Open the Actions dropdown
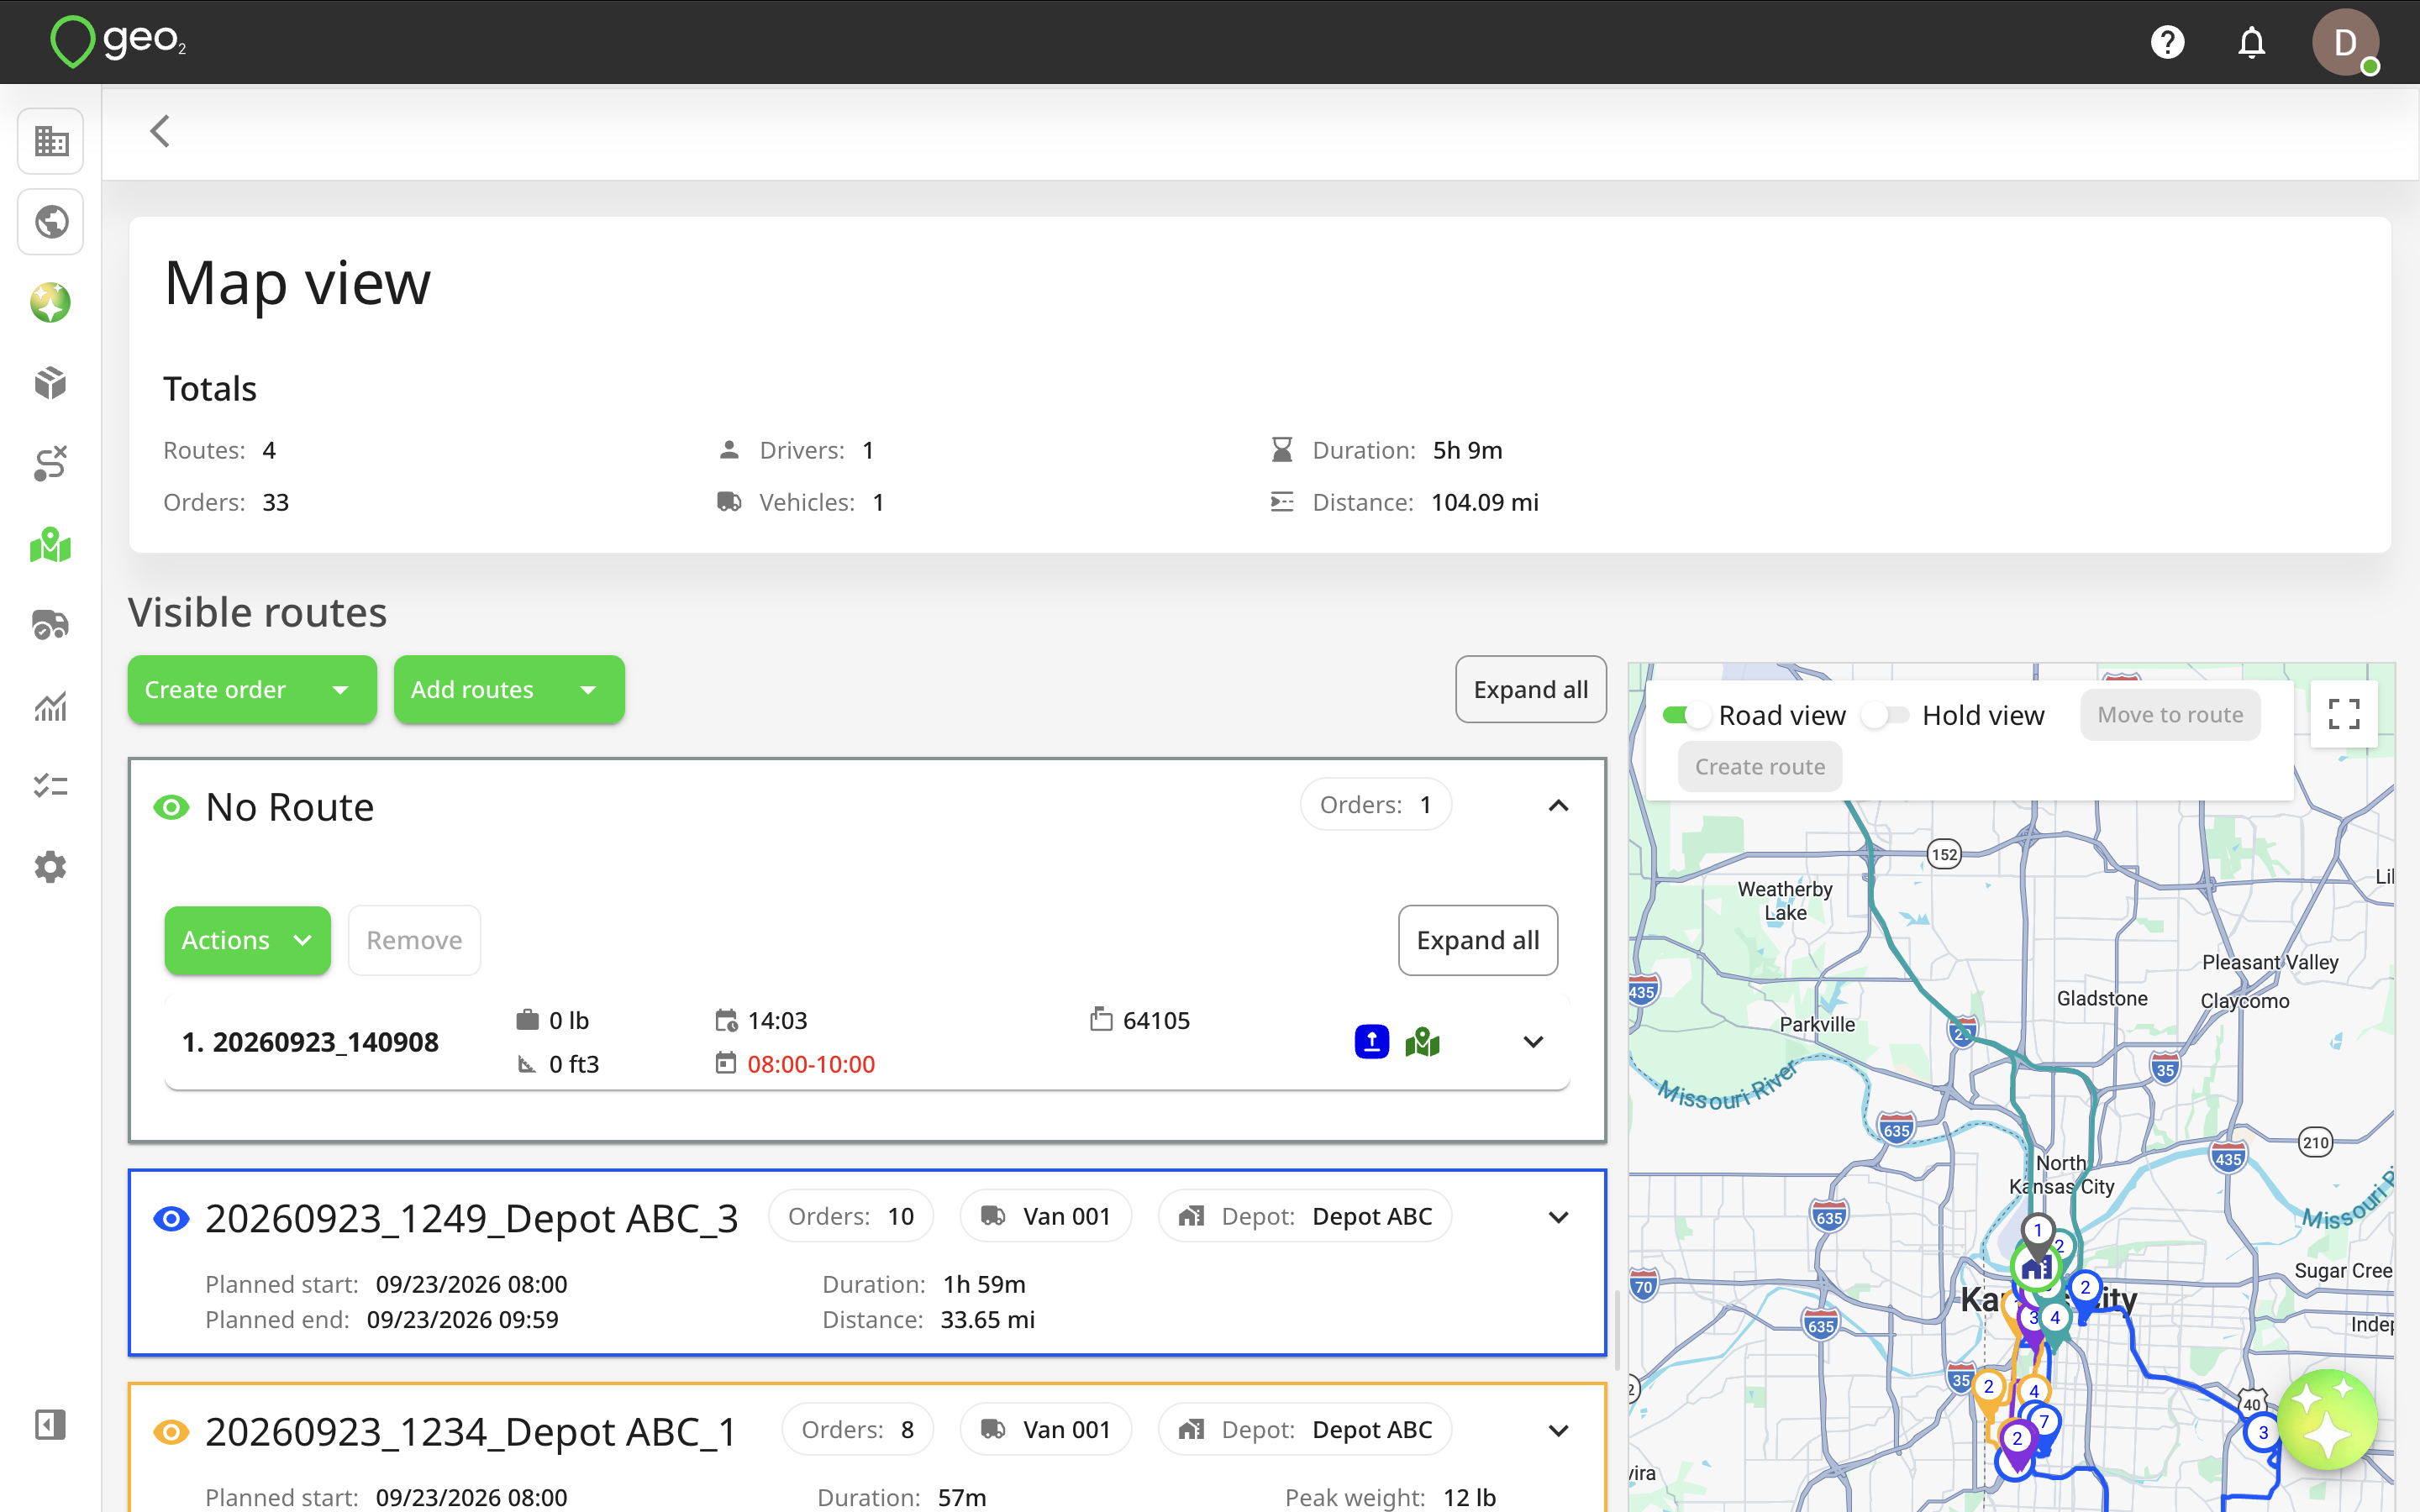Image resolution: width=2420 pixels, height=1512 pixels. pyautogui.click(x=247, y=940)
